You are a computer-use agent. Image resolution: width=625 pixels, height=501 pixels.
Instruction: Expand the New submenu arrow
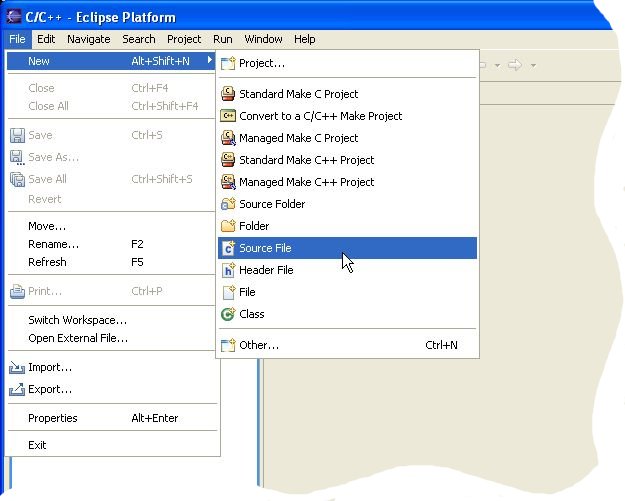tap(209, 61)
